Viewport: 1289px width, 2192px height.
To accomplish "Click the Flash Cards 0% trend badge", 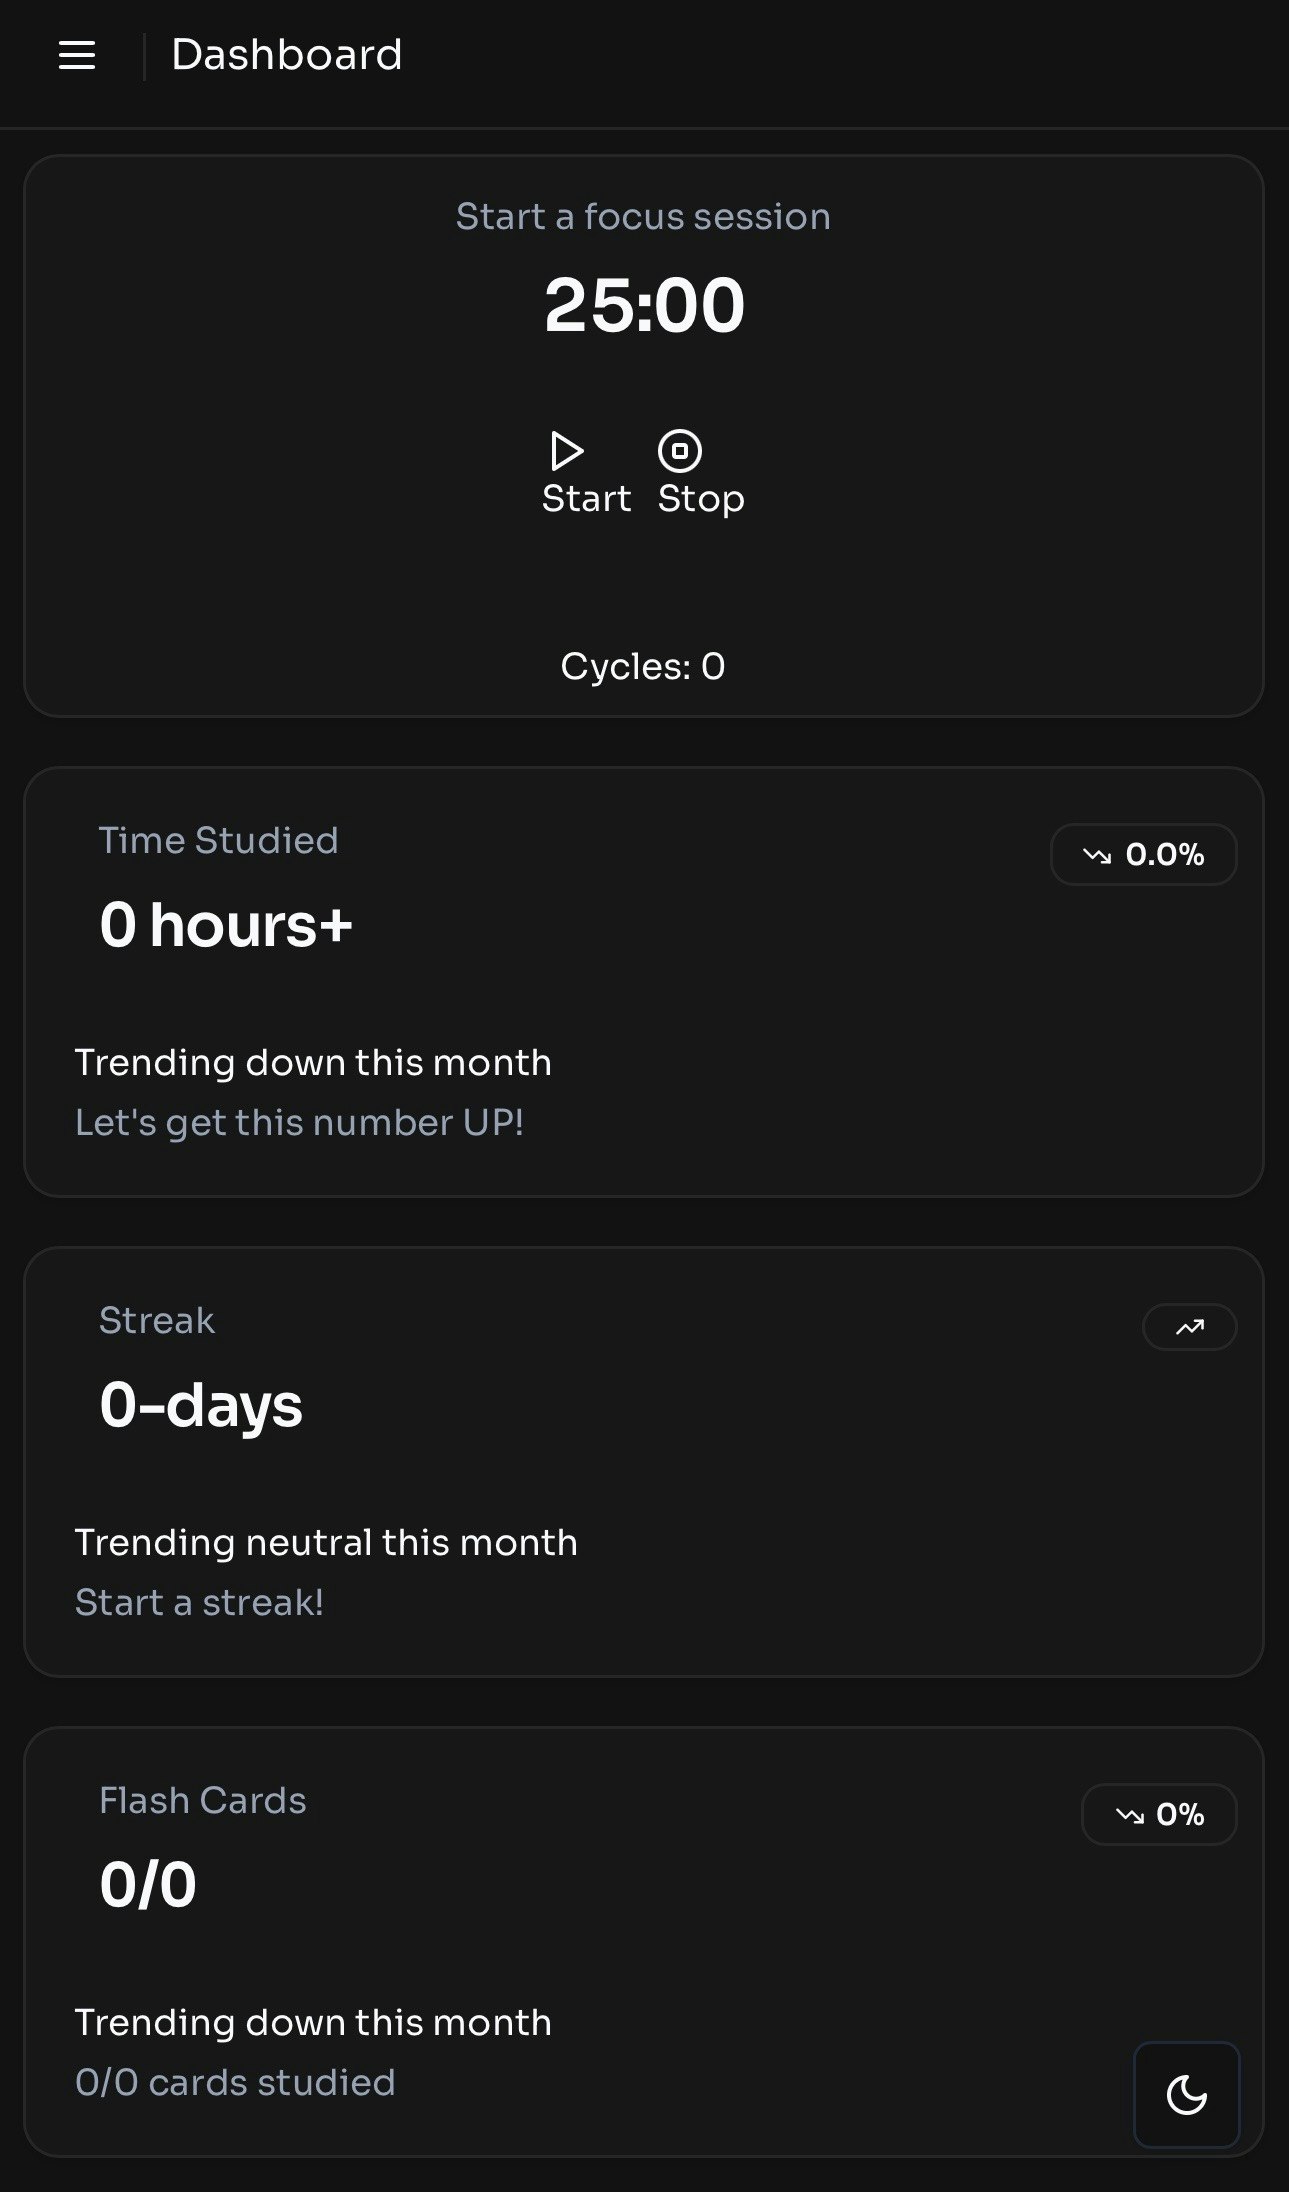I will coord(1159,1814).
